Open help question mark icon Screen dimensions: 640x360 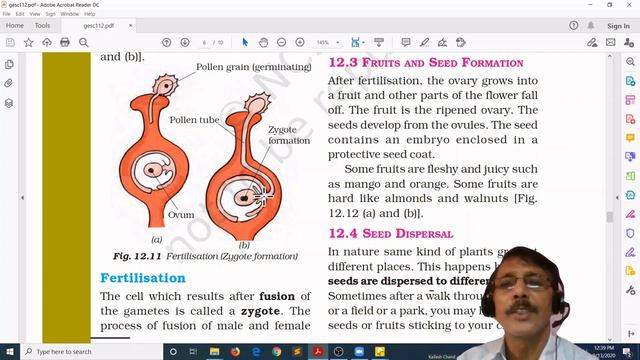point(573,25)
